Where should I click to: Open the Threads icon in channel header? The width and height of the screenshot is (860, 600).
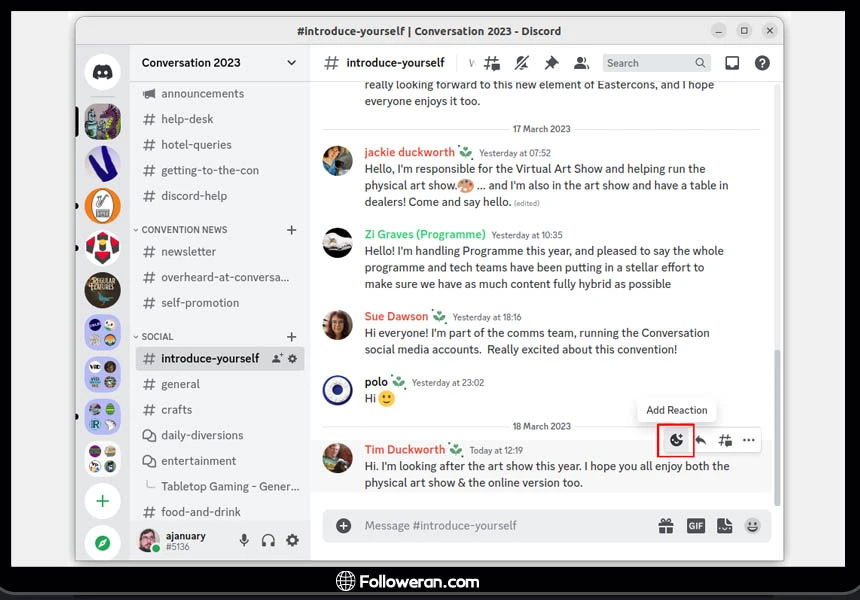[492, 63]
